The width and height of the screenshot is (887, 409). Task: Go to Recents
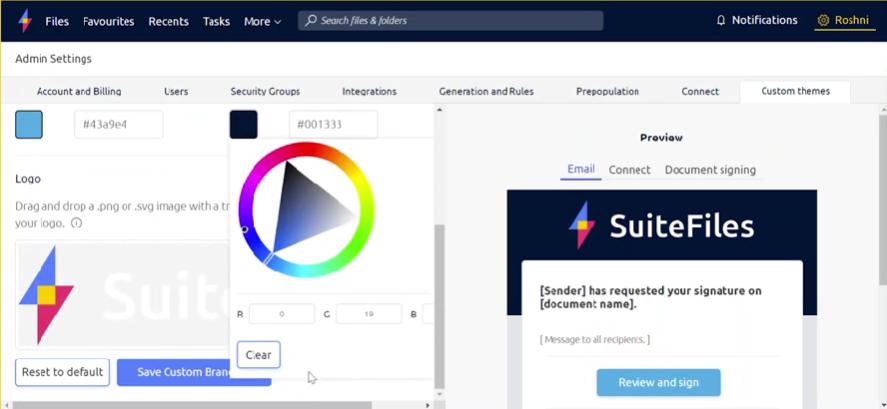[169, 21]
